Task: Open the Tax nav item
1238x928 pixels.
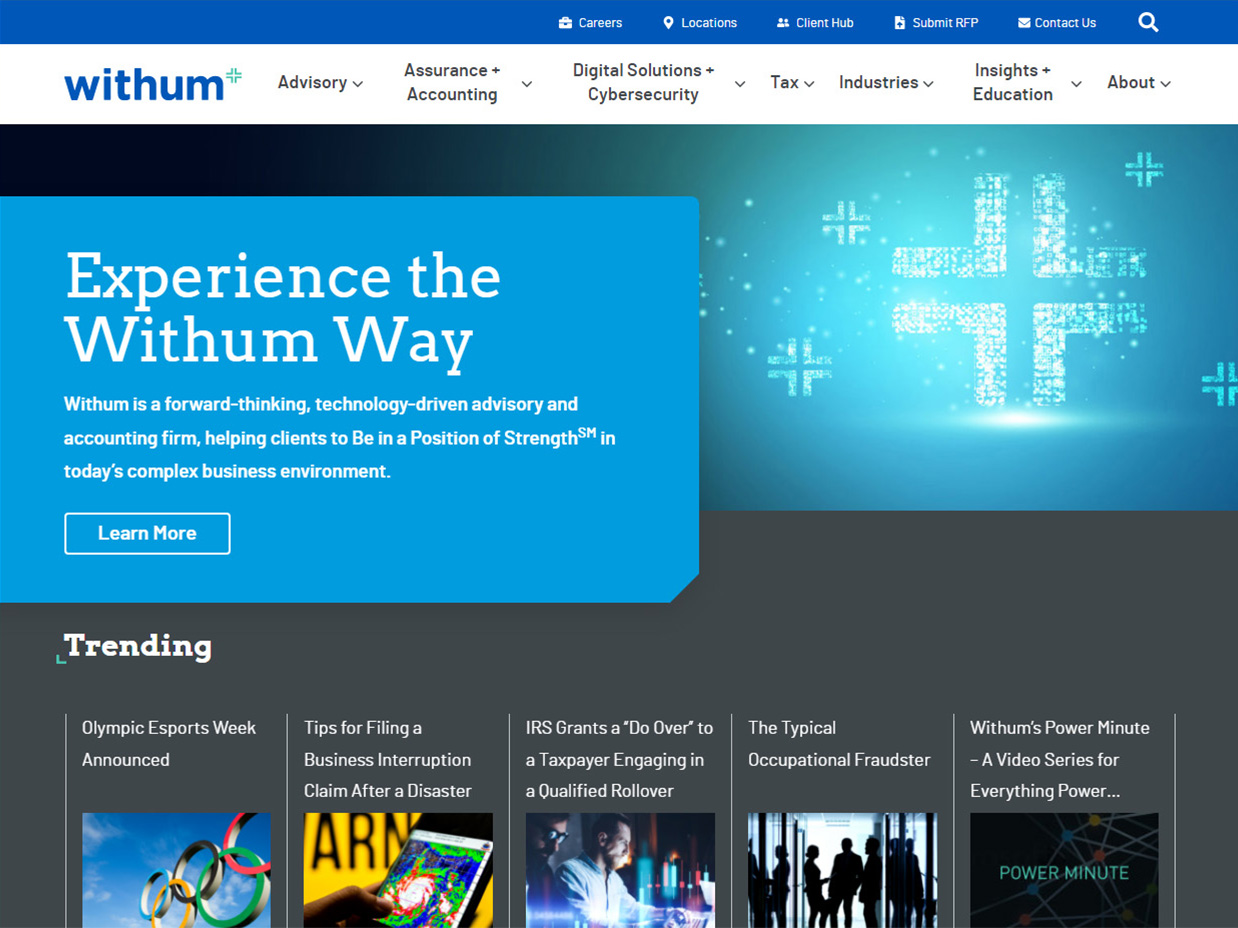Action: tap(784, 83)
